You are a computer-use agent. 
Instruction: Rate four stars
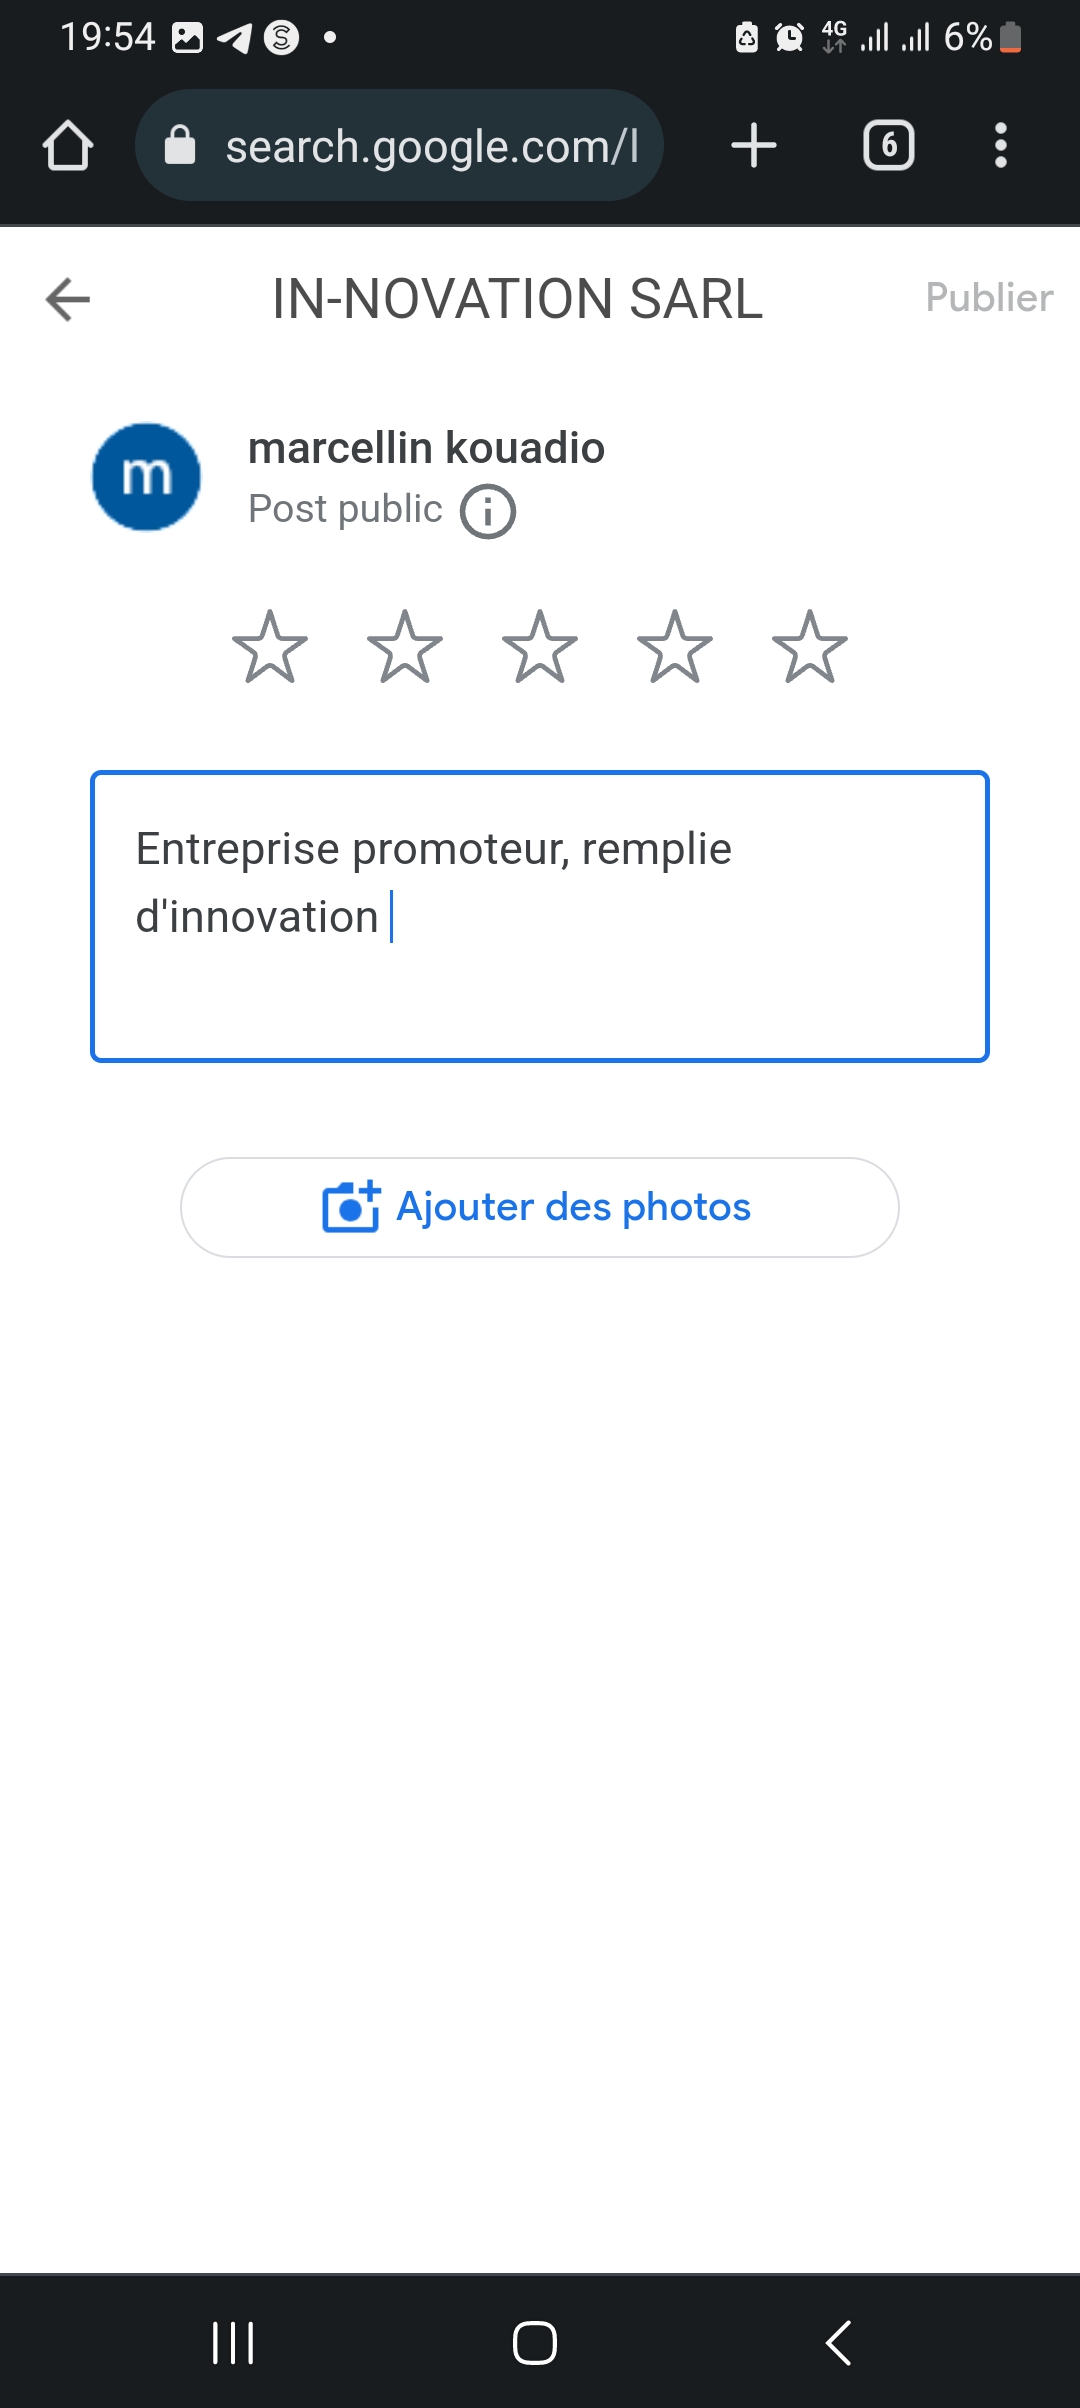tap(675, 647)
